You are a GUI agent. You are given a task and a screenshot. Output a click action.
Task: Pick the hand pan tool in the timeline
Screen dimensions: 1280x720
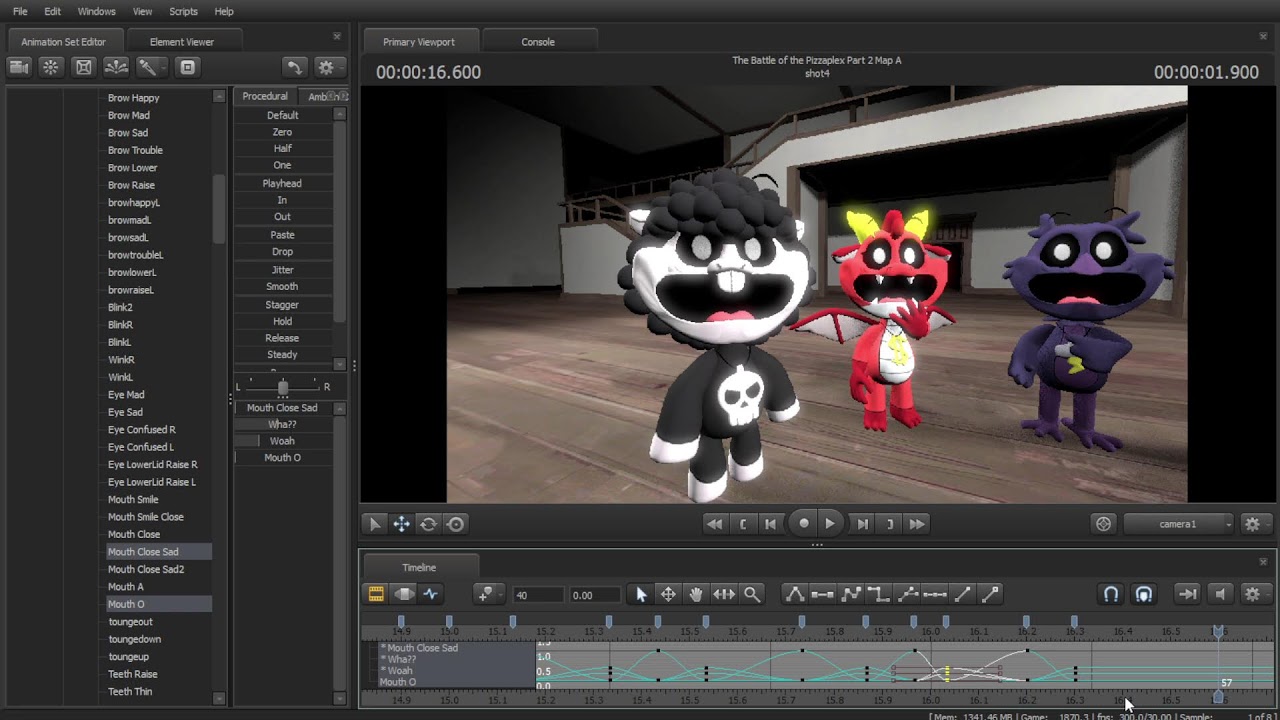pyautogui.click(x=696, y=594)
